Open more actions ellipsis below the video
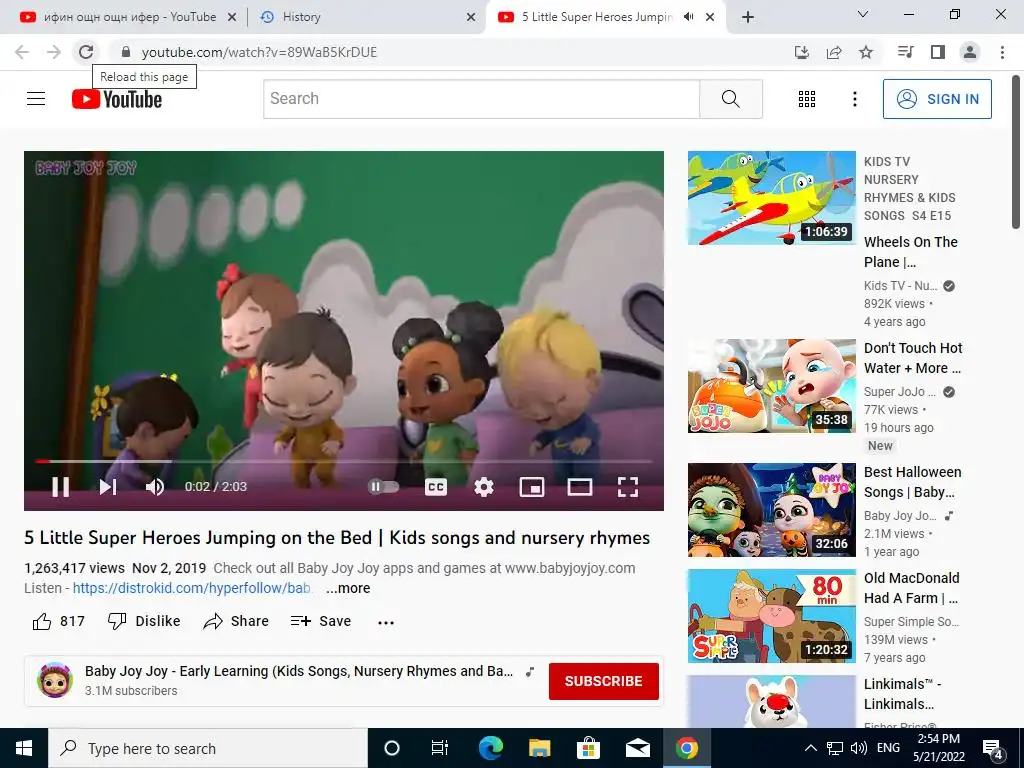The image size is (1024, 768). click(x=386, y=622)
